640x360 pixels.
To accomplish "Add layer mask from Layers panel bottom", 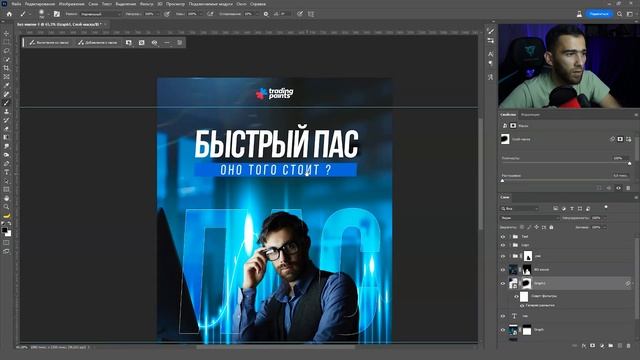I will [x=593, y=346].
